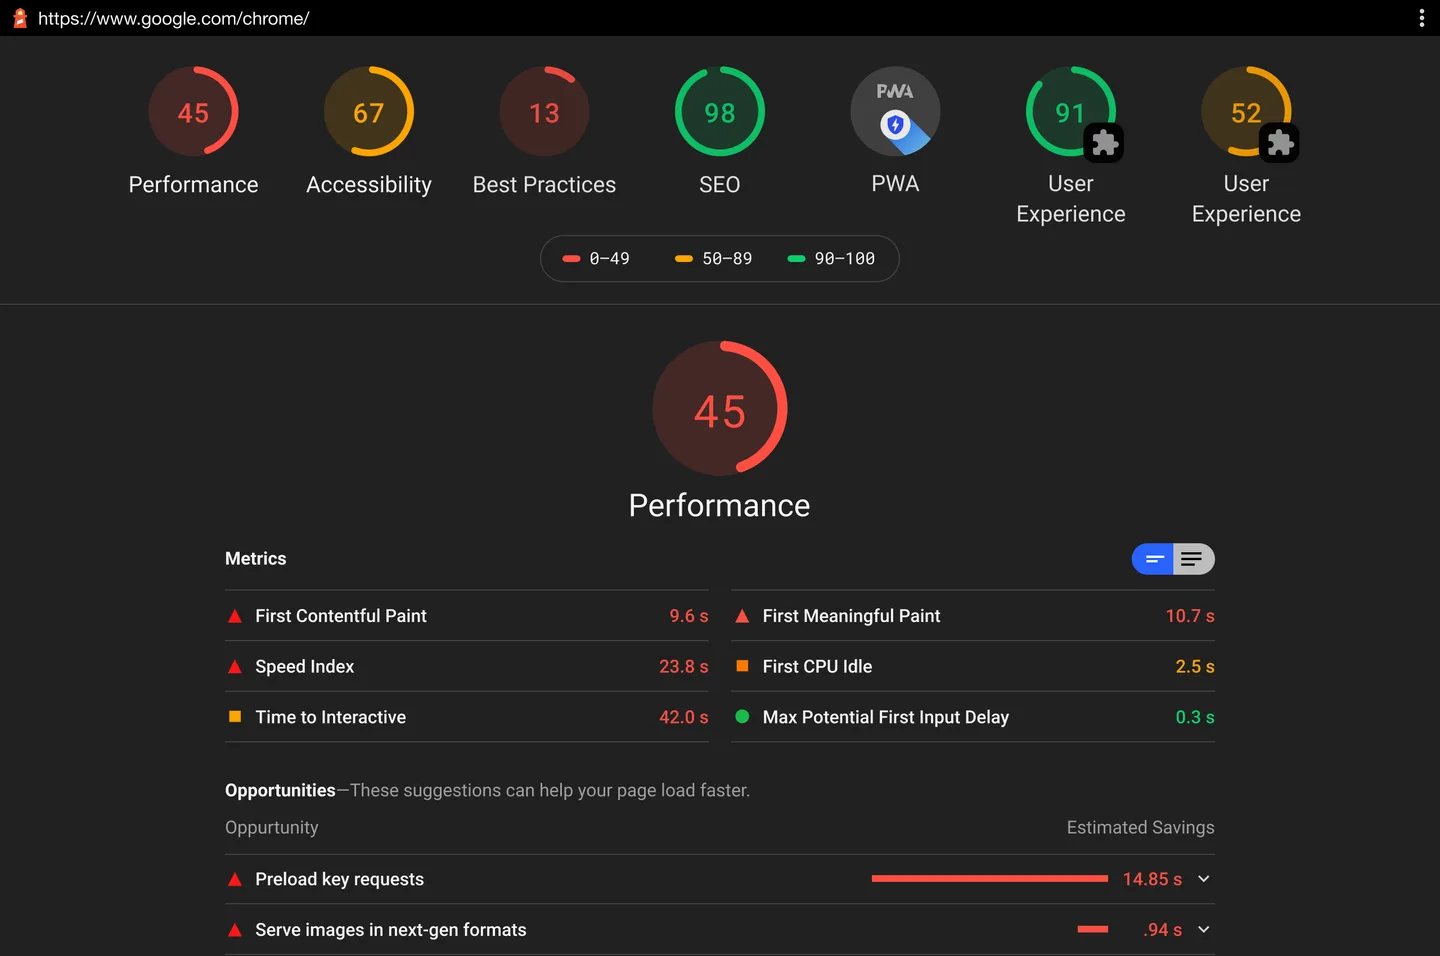Click the .94 s estimated savings value
This screenshot has height=956, width=1440.
point(1163,930)
